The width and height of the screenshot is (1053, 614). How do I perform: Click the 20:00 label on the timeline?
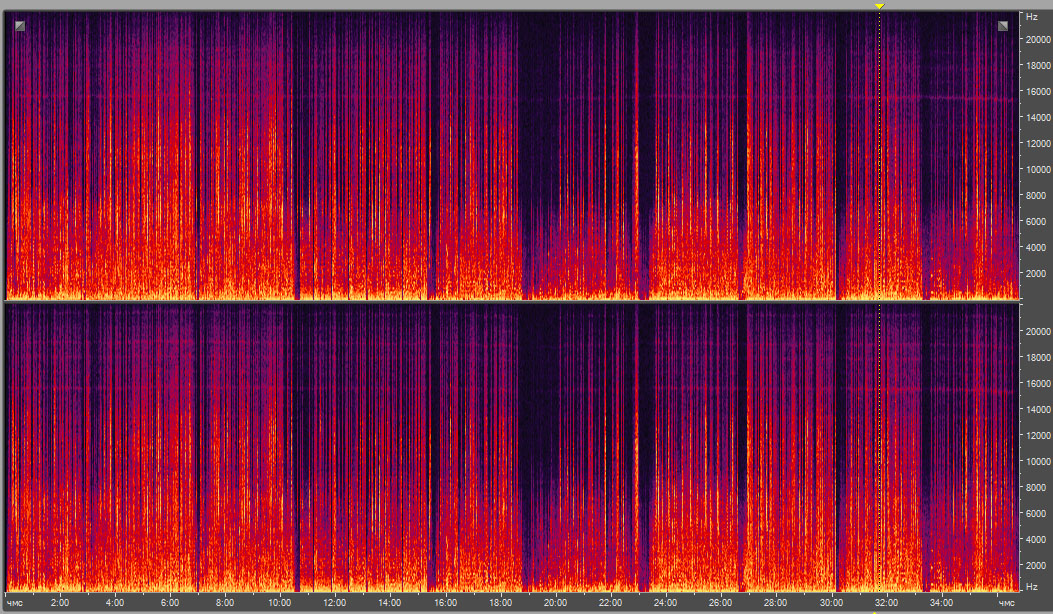554,603
